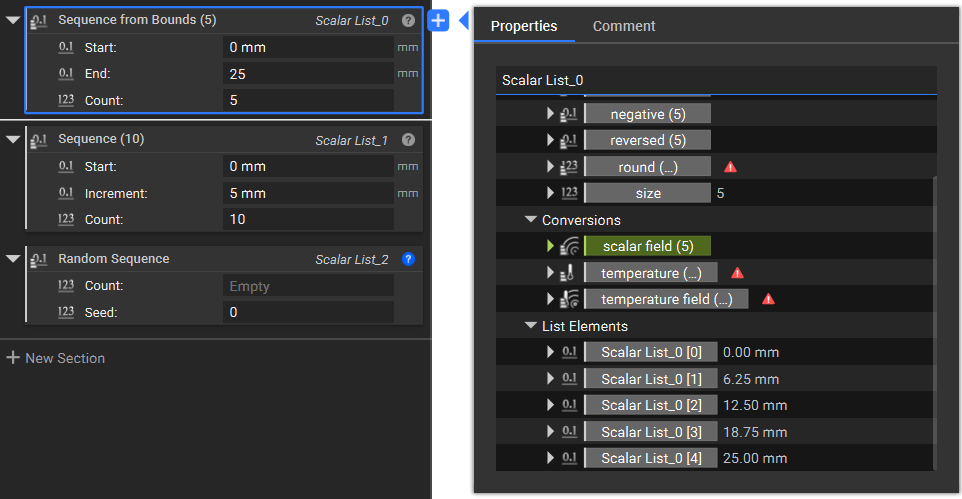Click warning icon beside temperature conversion

(737, 273)
